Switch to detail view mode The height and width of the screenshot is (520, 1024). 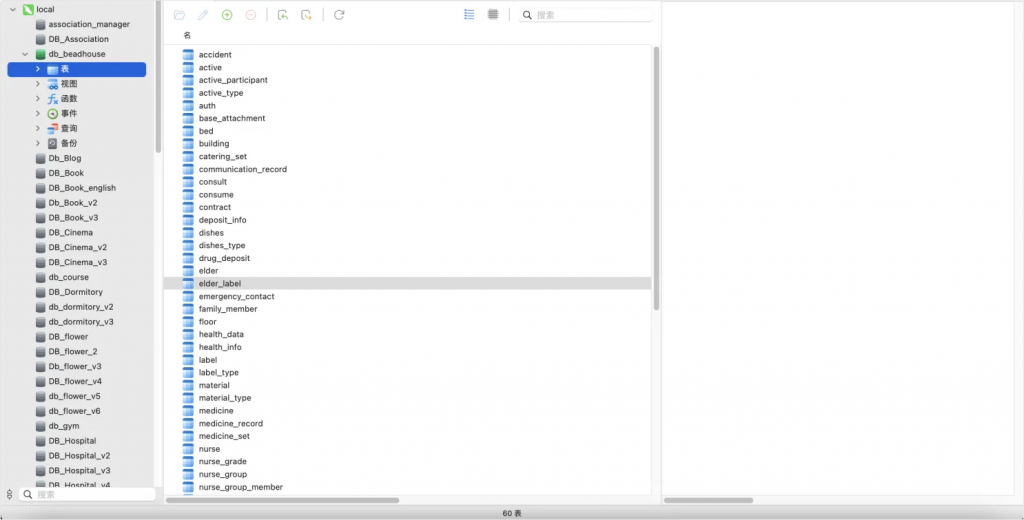(493, 15)
